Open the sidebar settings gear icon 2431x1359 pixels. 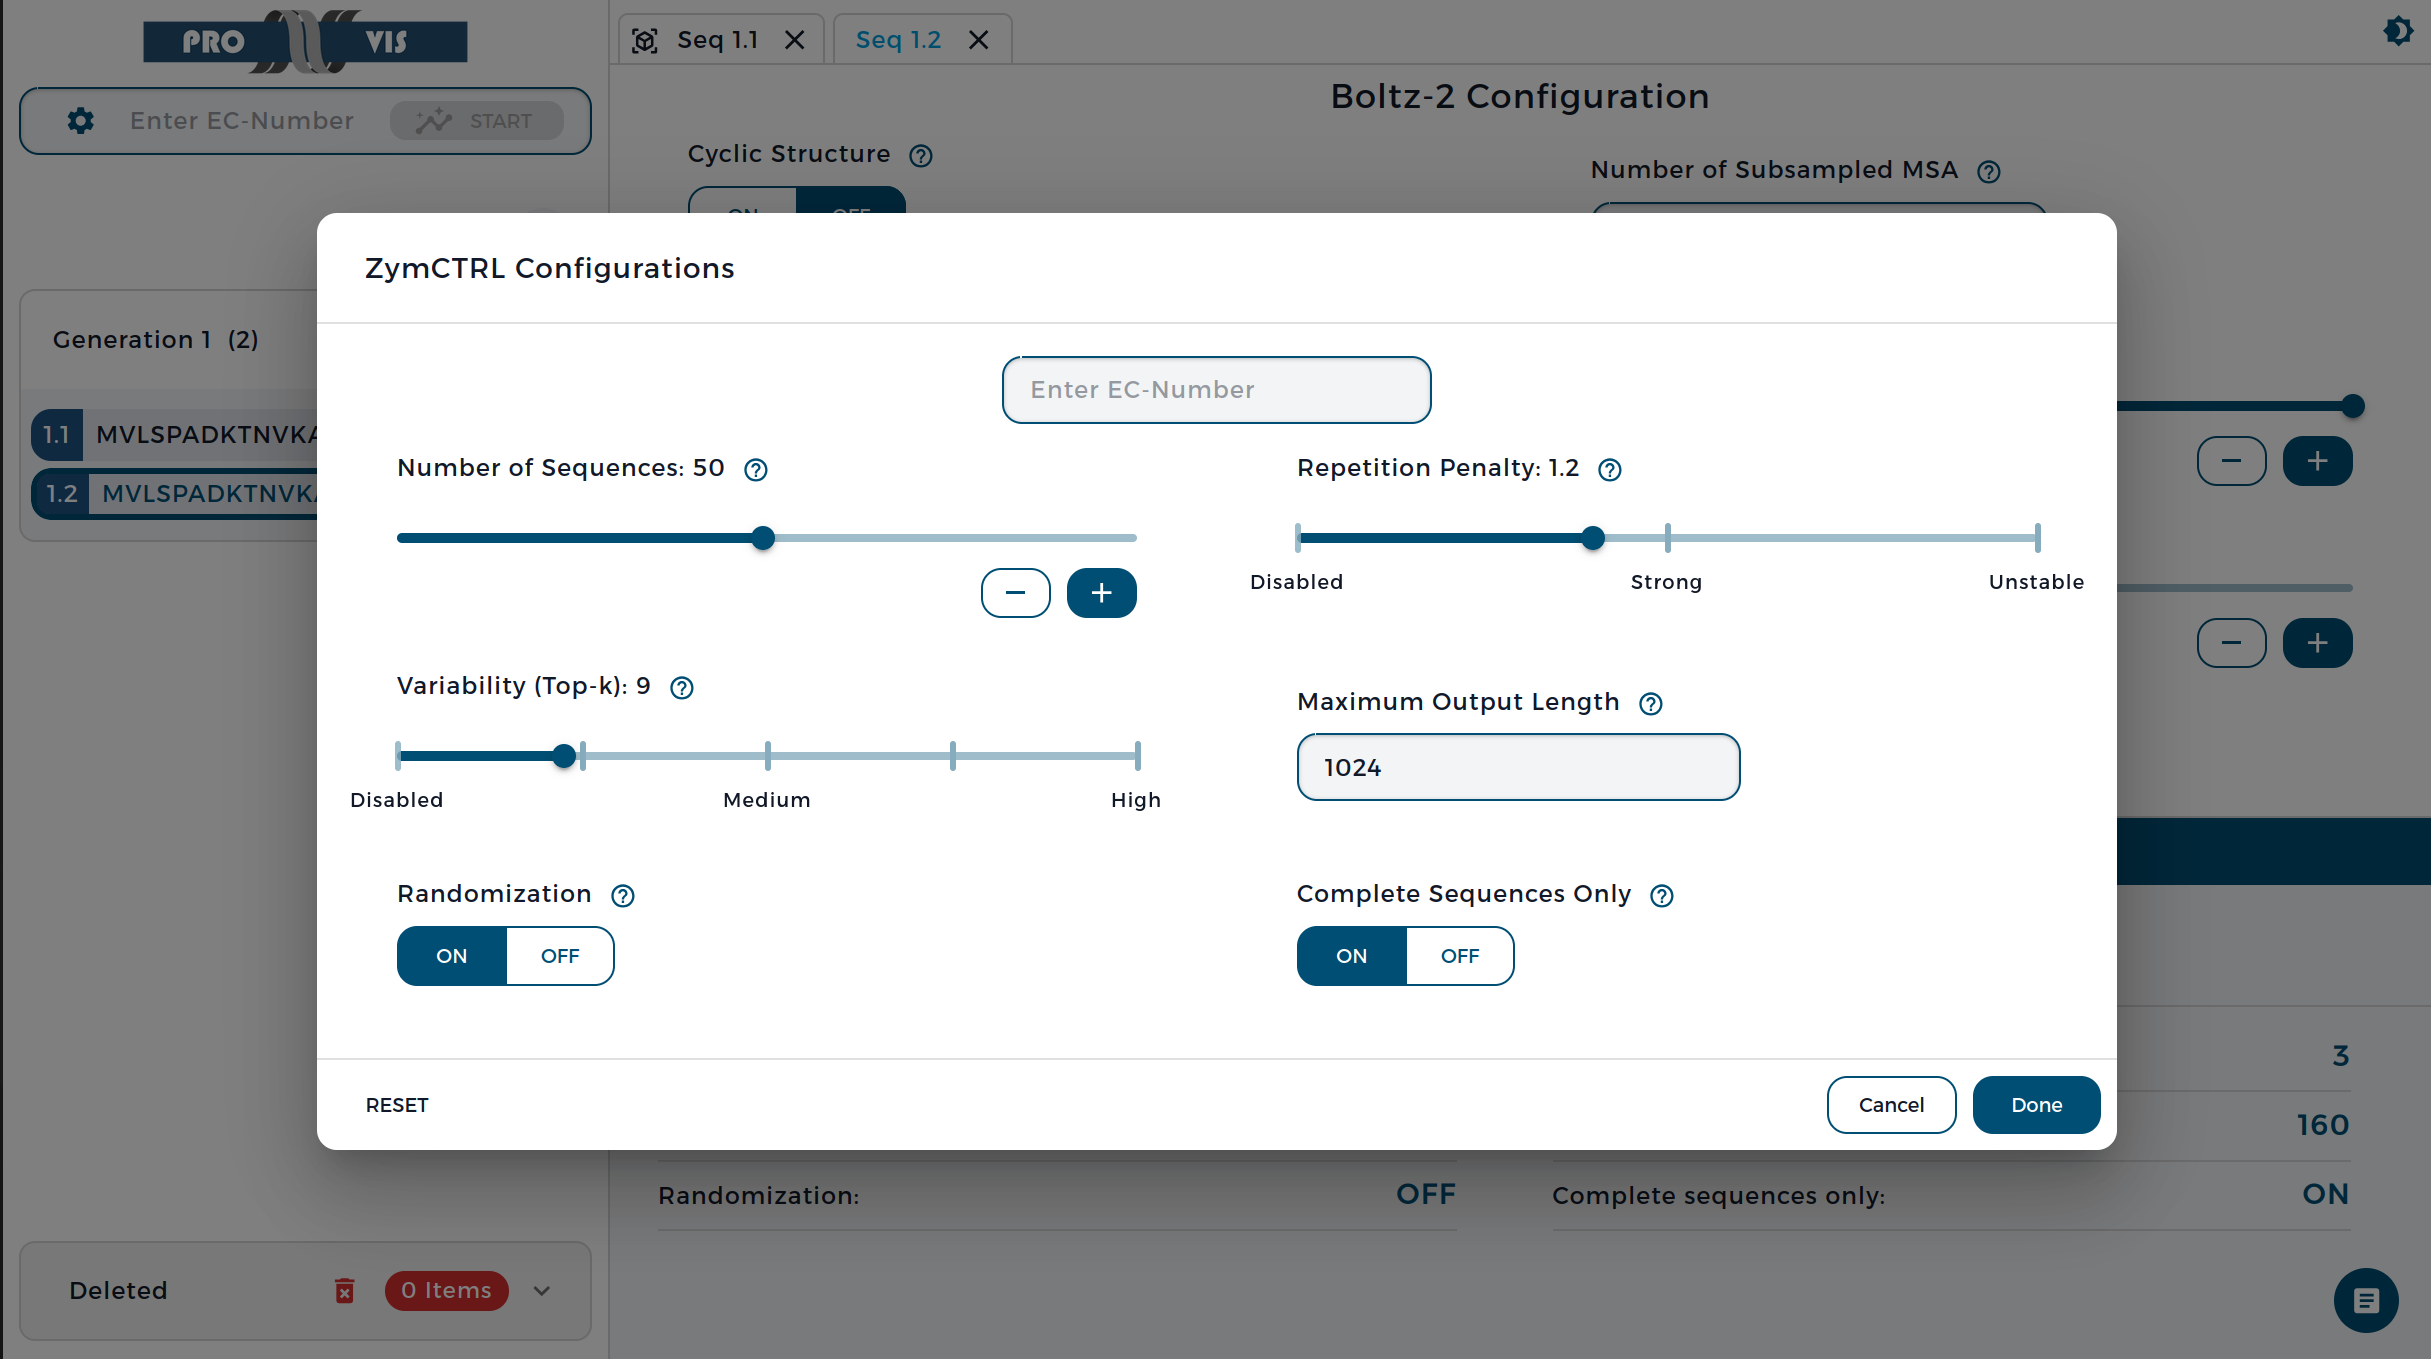[81, 121]
